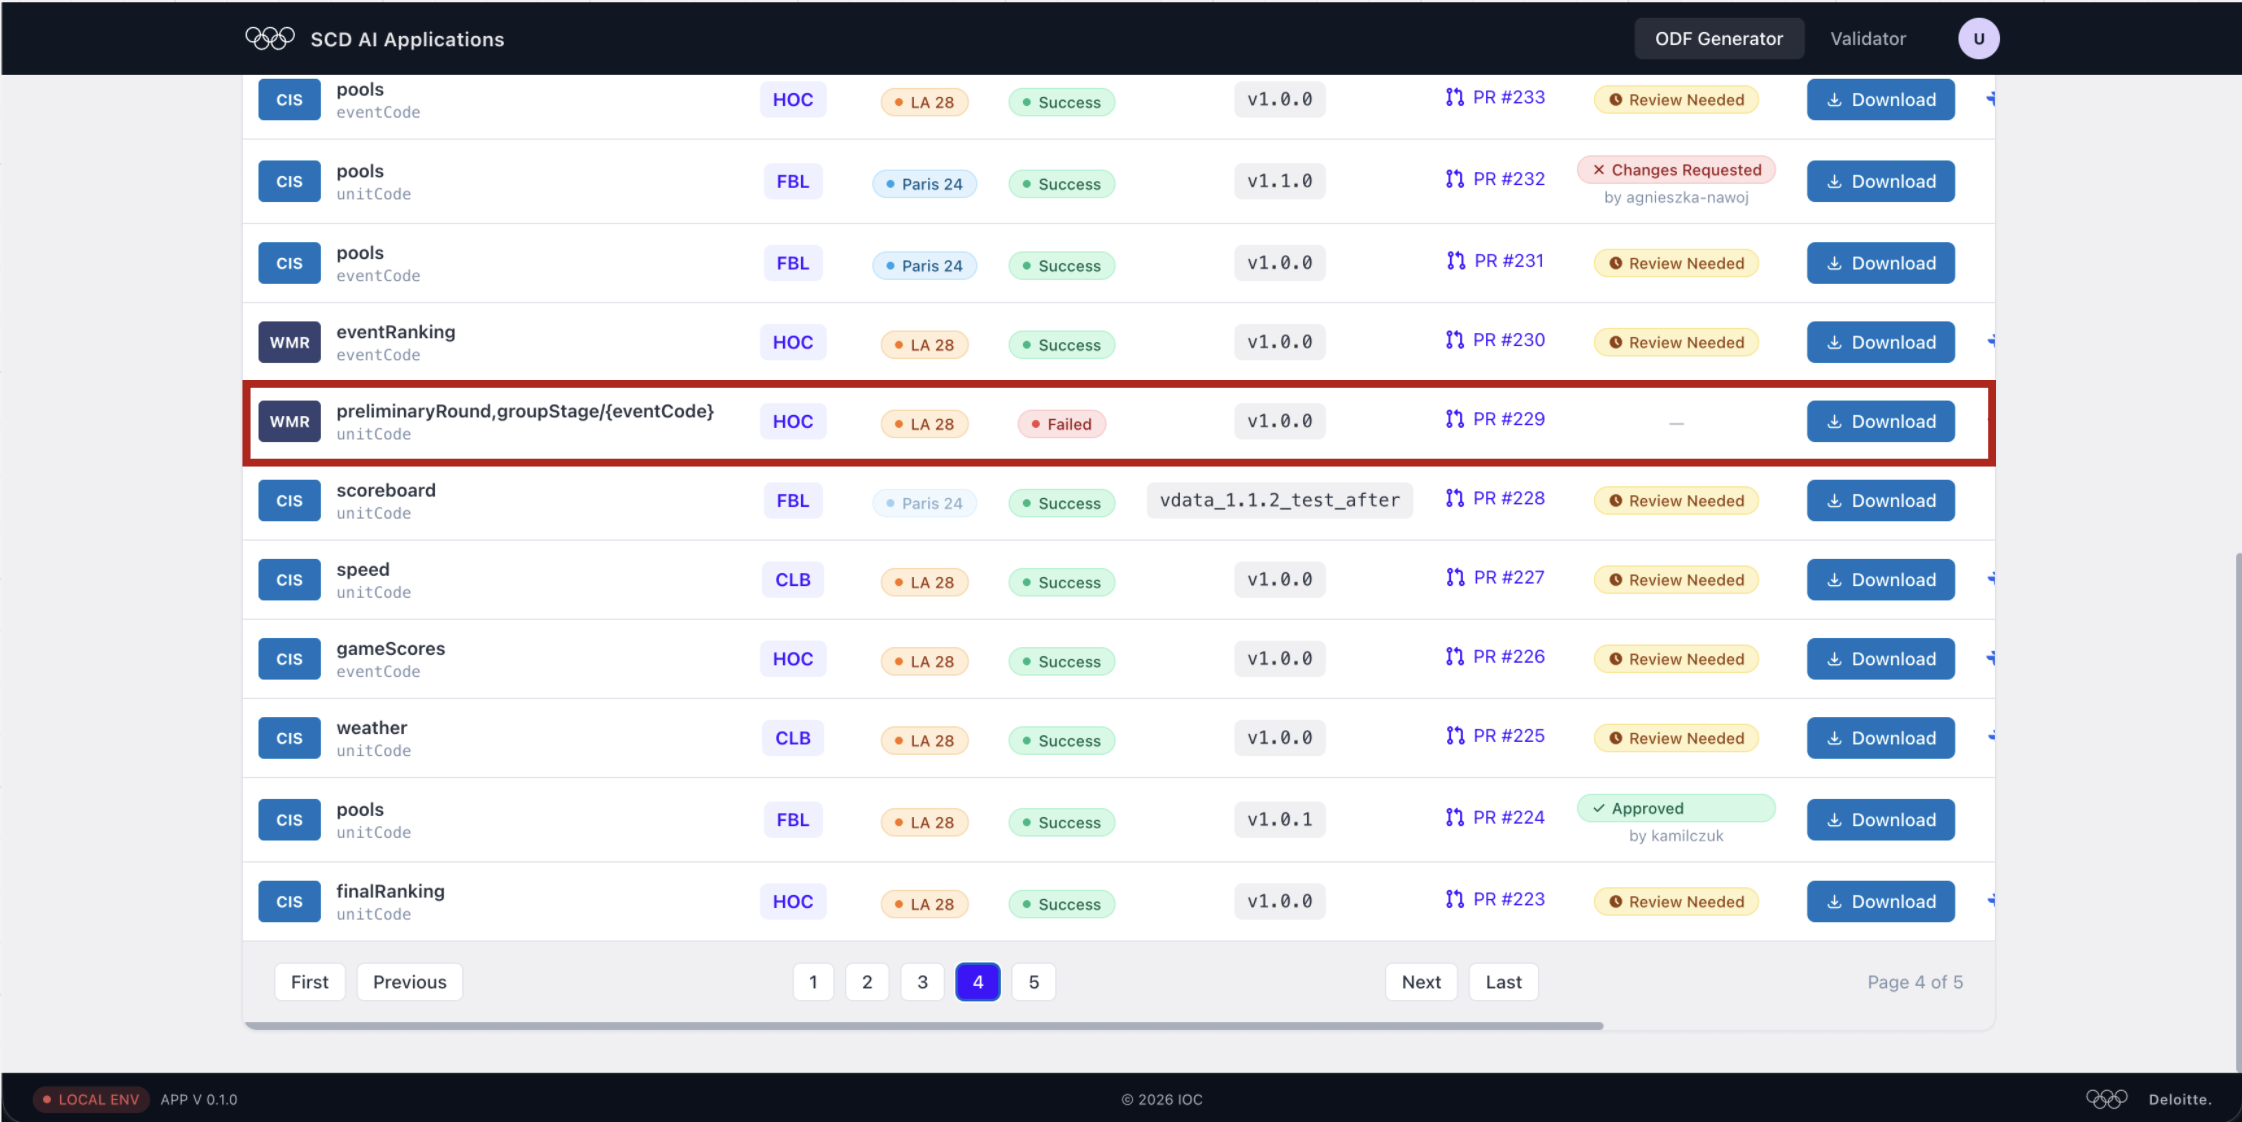Download the scoreboard PR #228 file

tap(1880, 500)
